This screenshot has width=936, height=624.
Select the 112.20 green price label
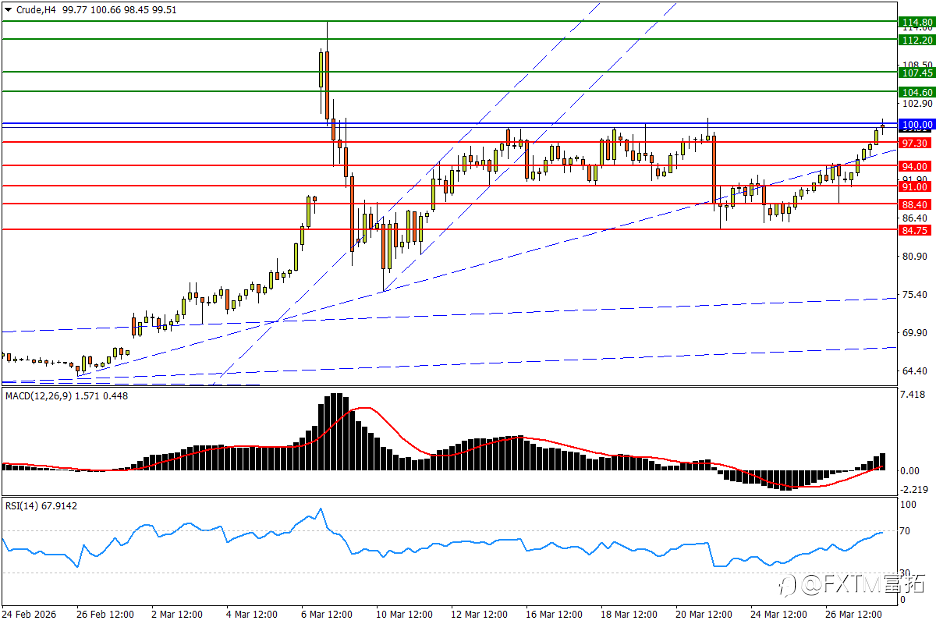point(917,40)
